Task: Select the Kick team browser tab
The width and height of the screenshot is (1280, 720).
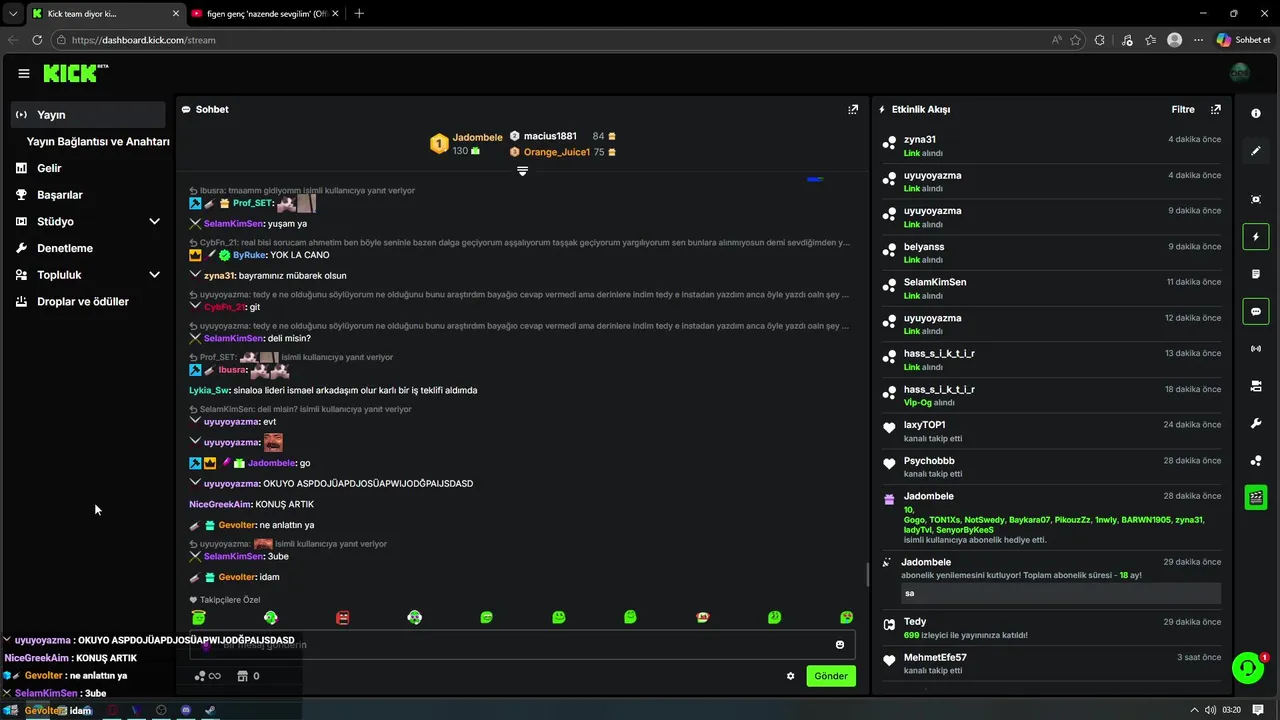Action: [x=104, y=13]
